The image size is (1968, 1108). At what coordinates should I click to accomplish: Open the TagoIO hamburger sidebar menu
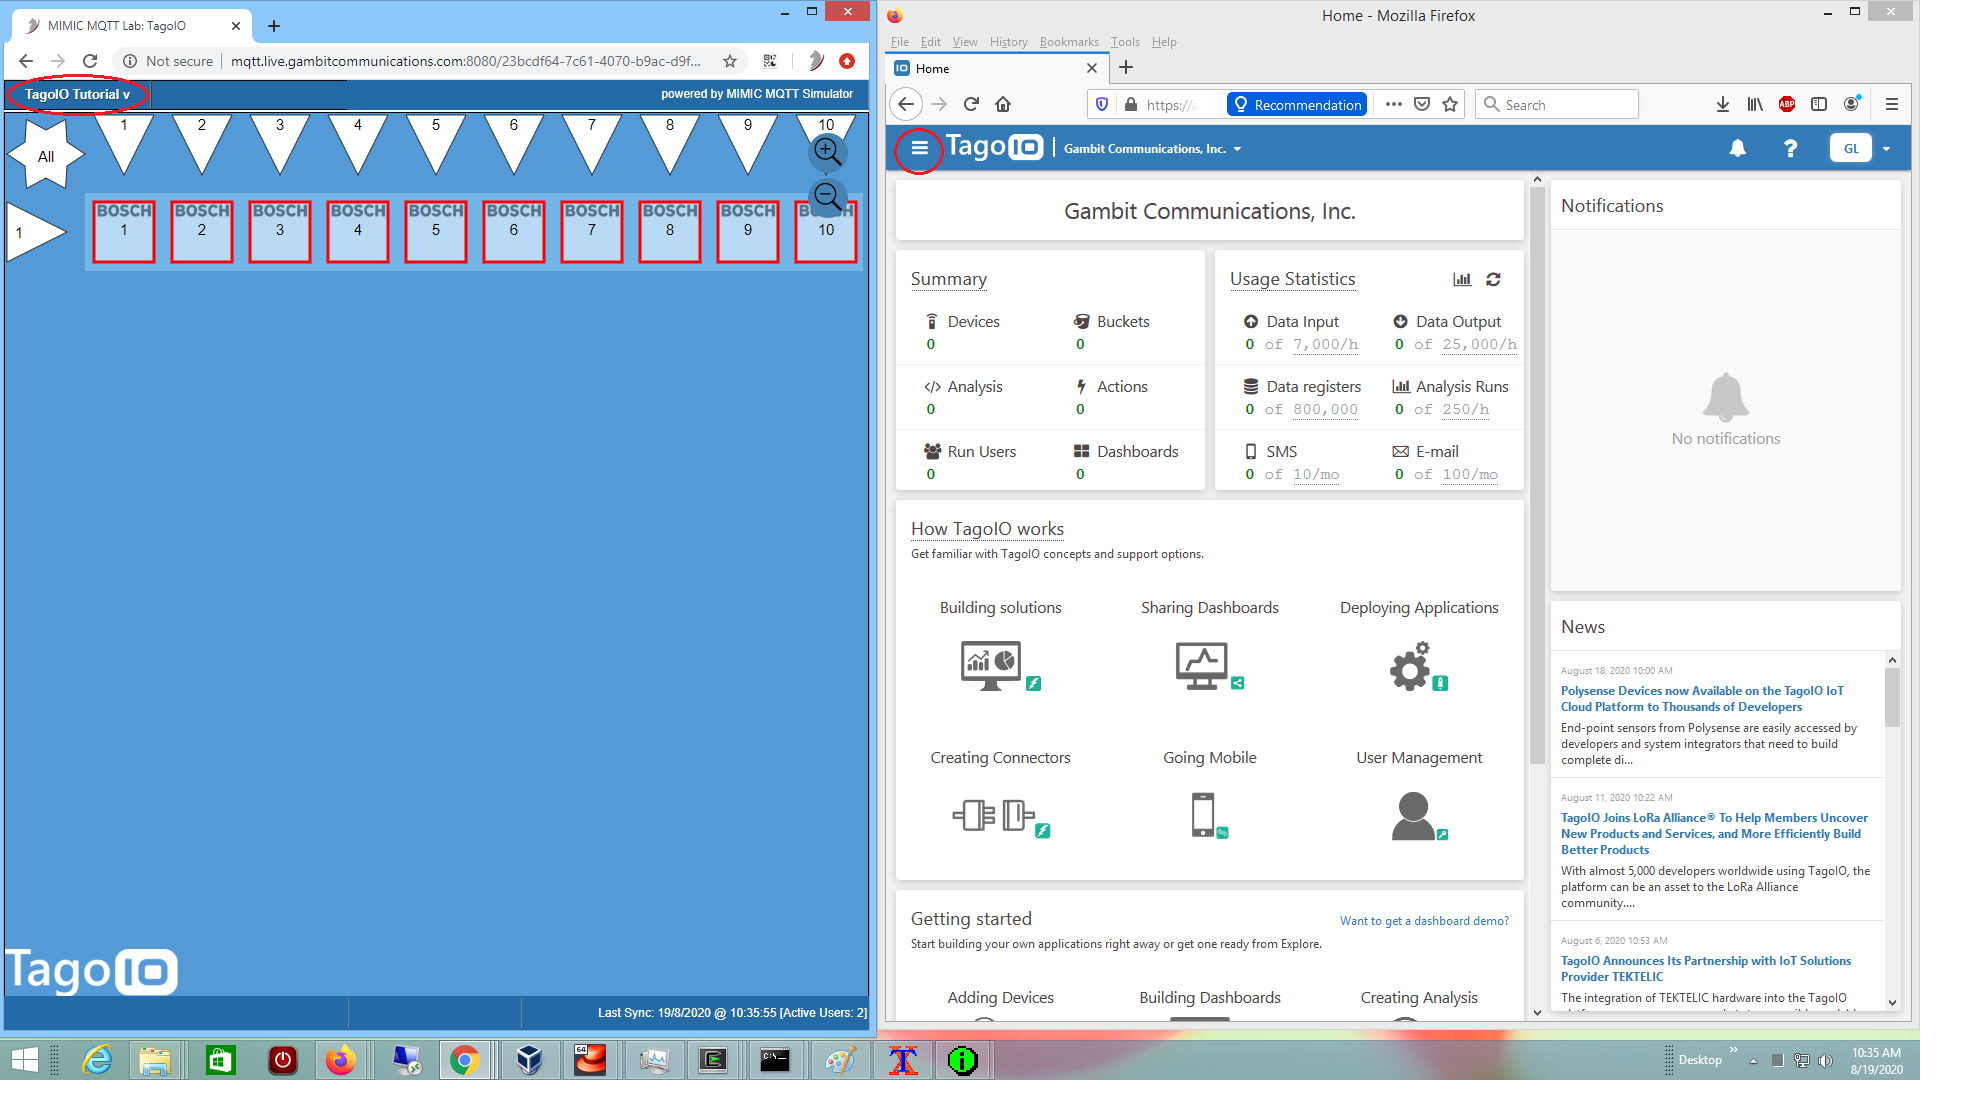pyautogui.click(x=919, y=149)
